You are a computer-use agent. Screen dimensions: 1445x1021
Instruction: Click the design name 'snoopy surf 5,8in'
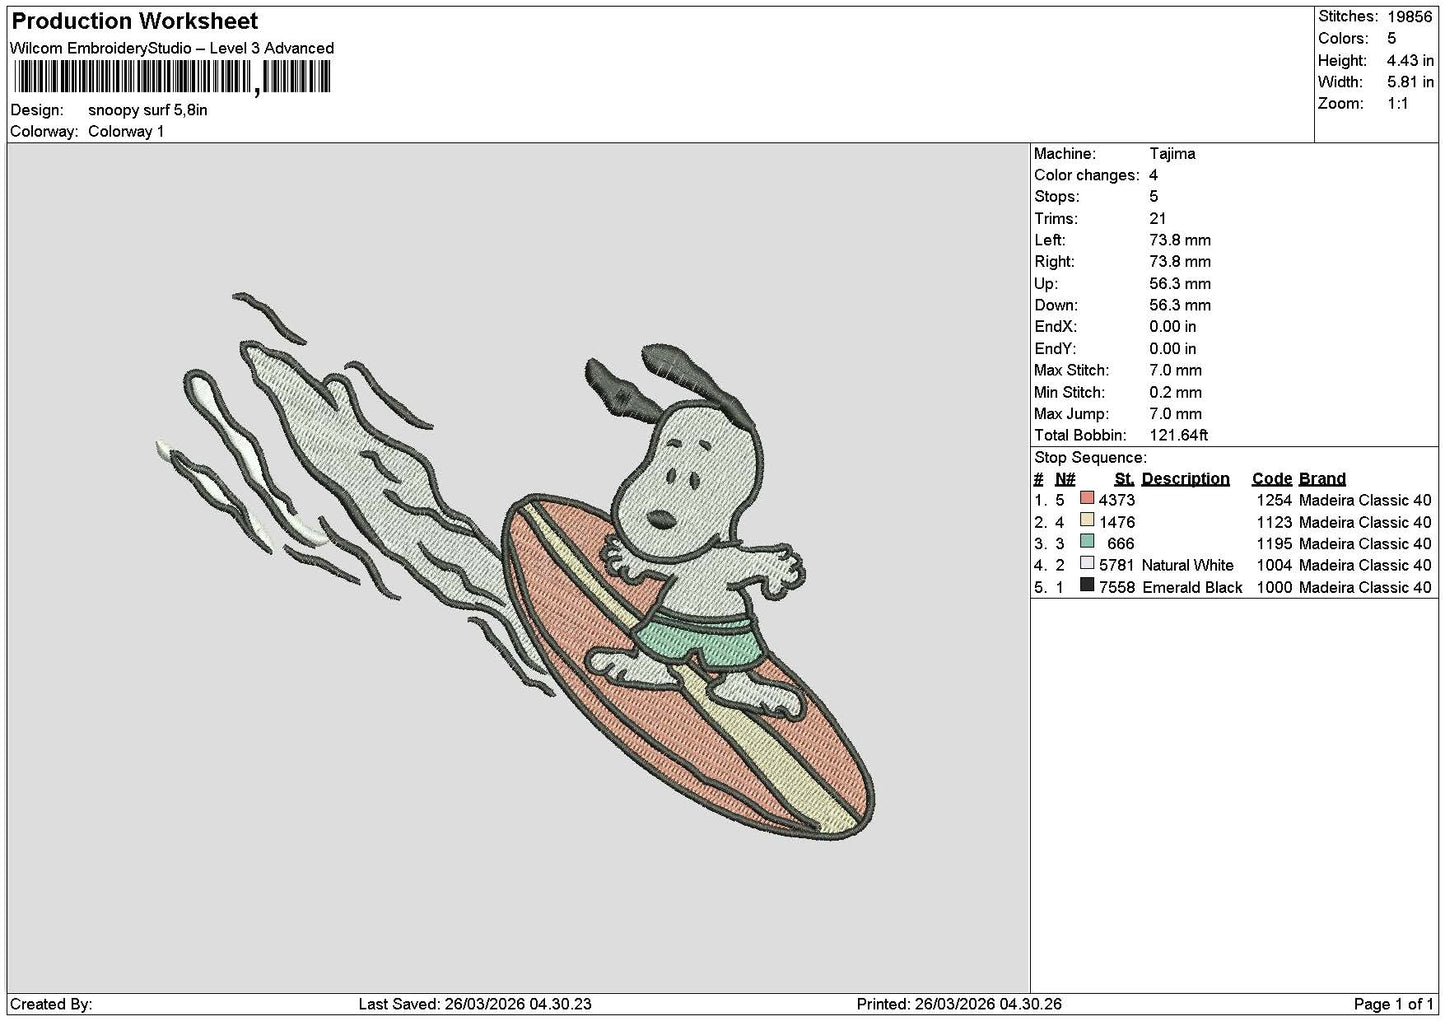(148, 110)
